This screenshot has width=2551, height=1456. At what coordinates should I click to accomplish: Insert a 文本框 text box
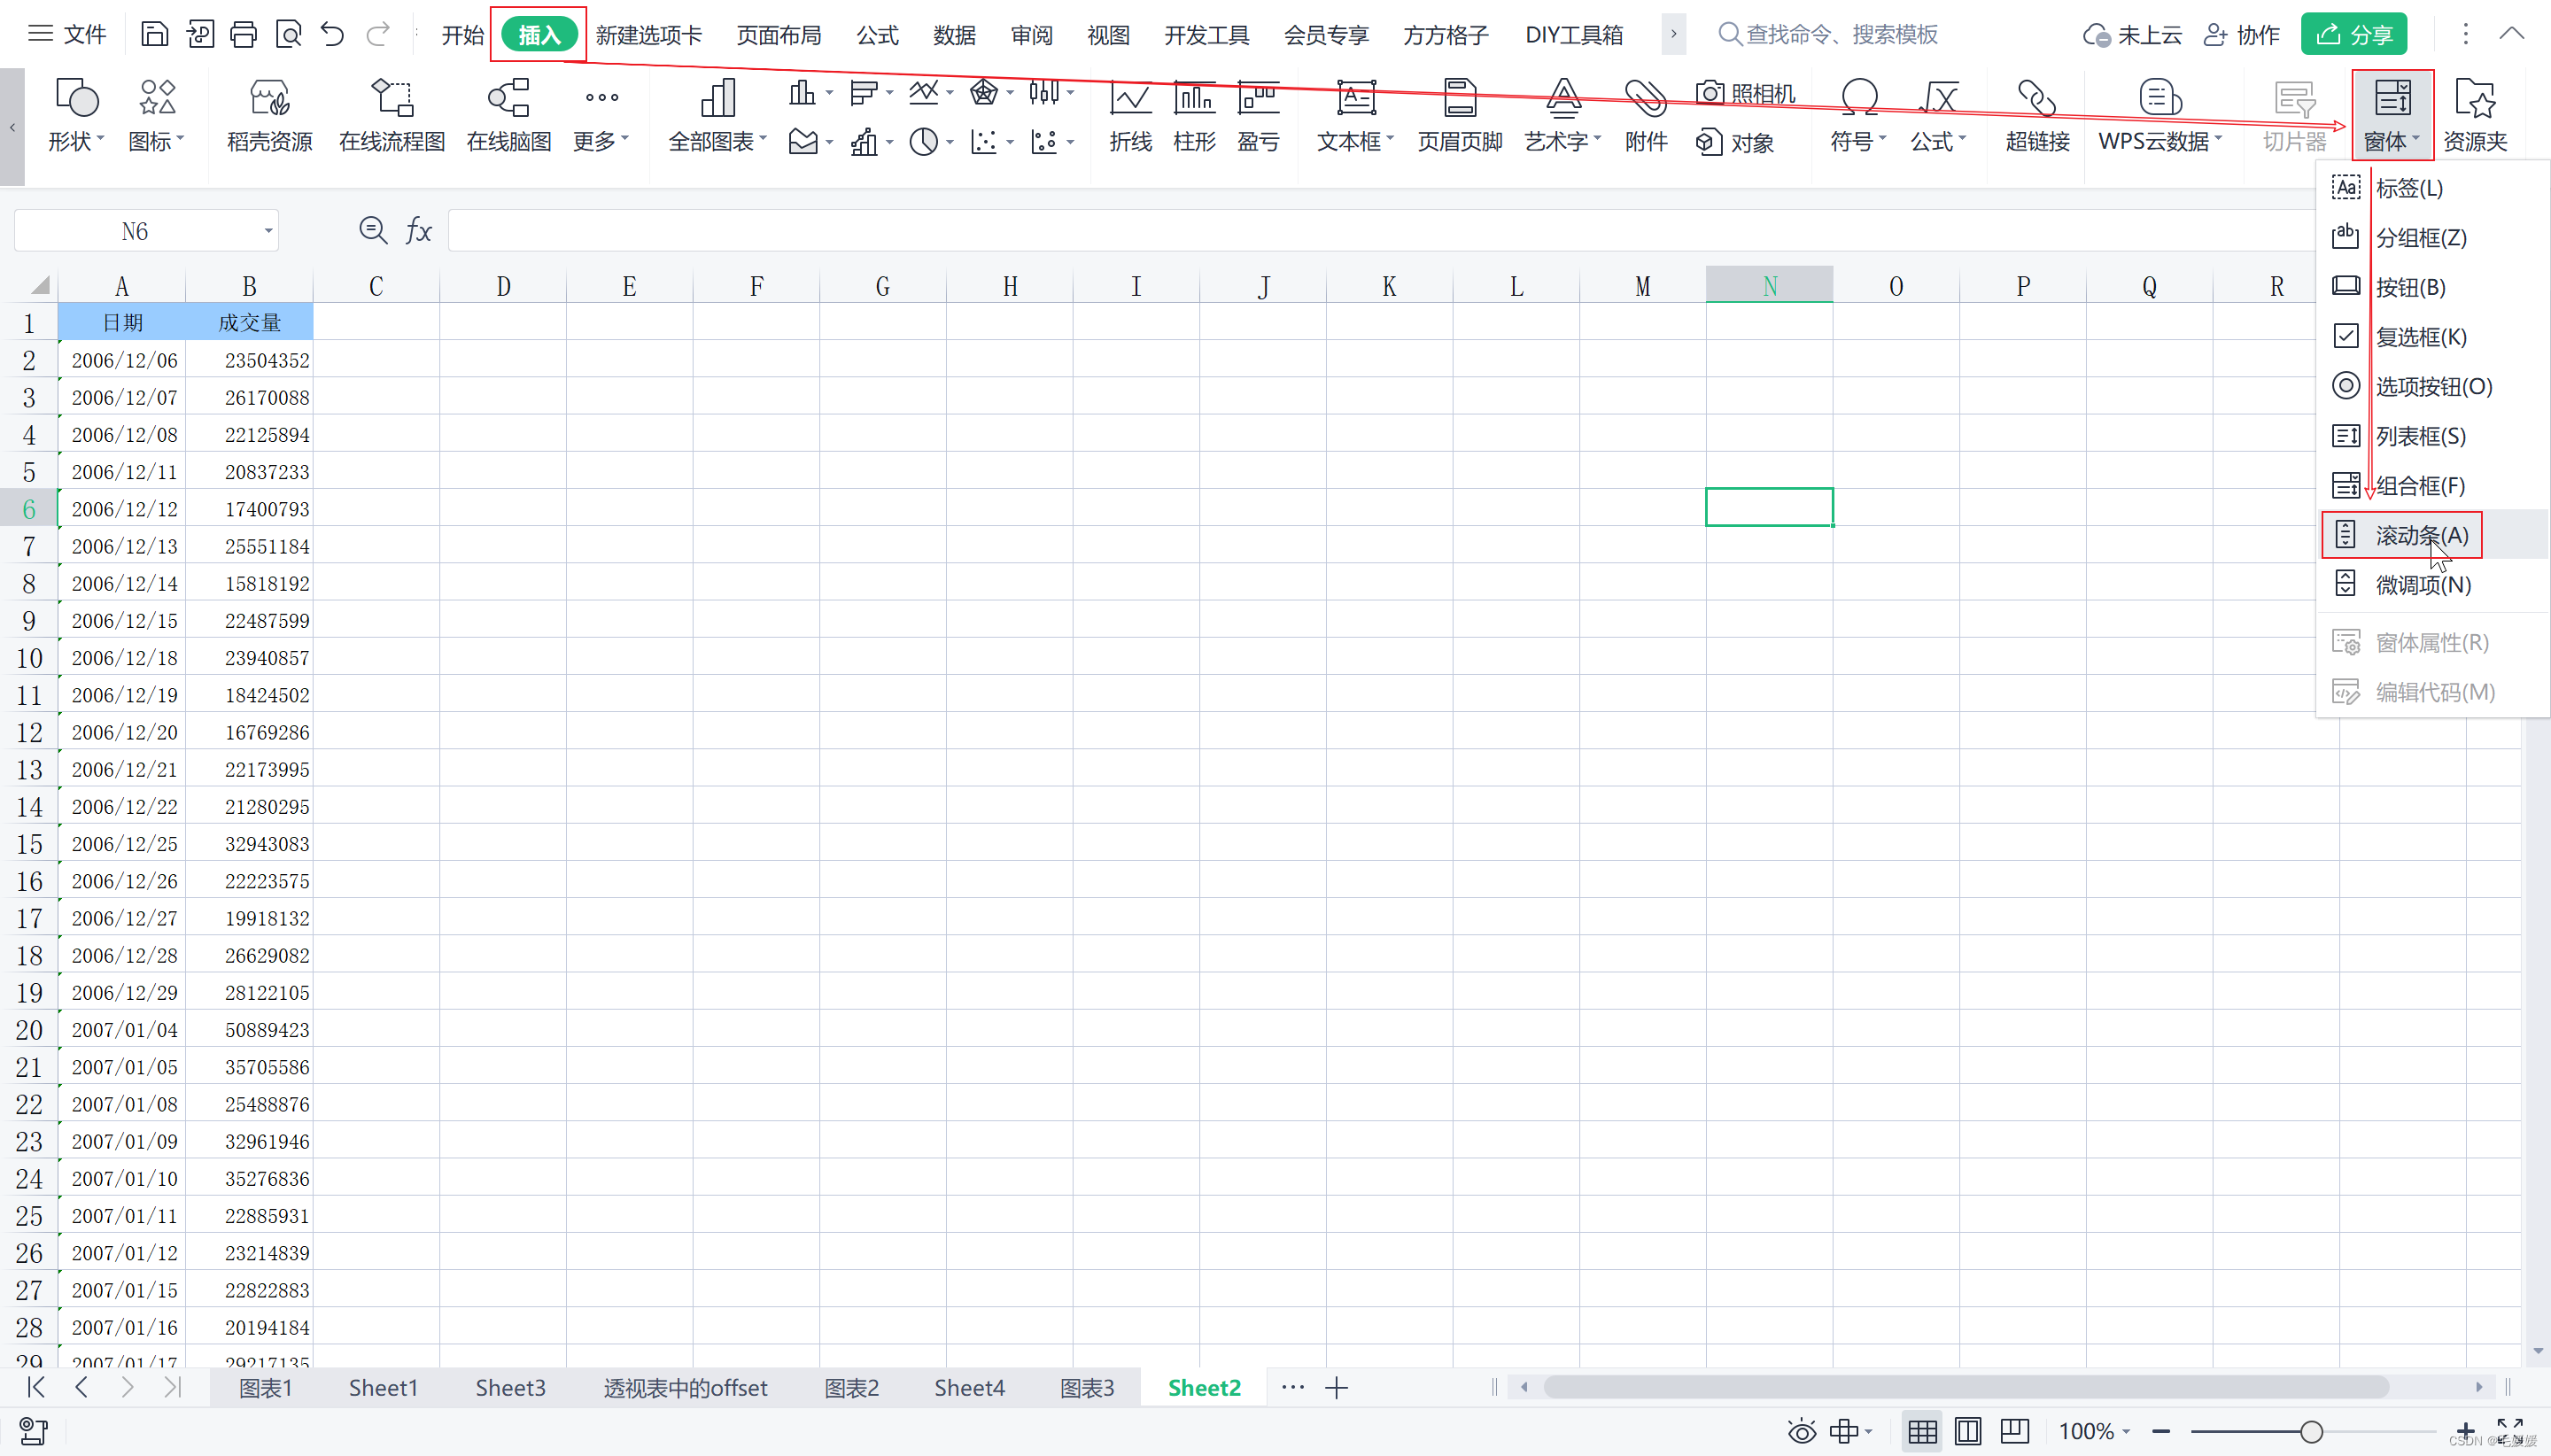[x=1356, y=116]
